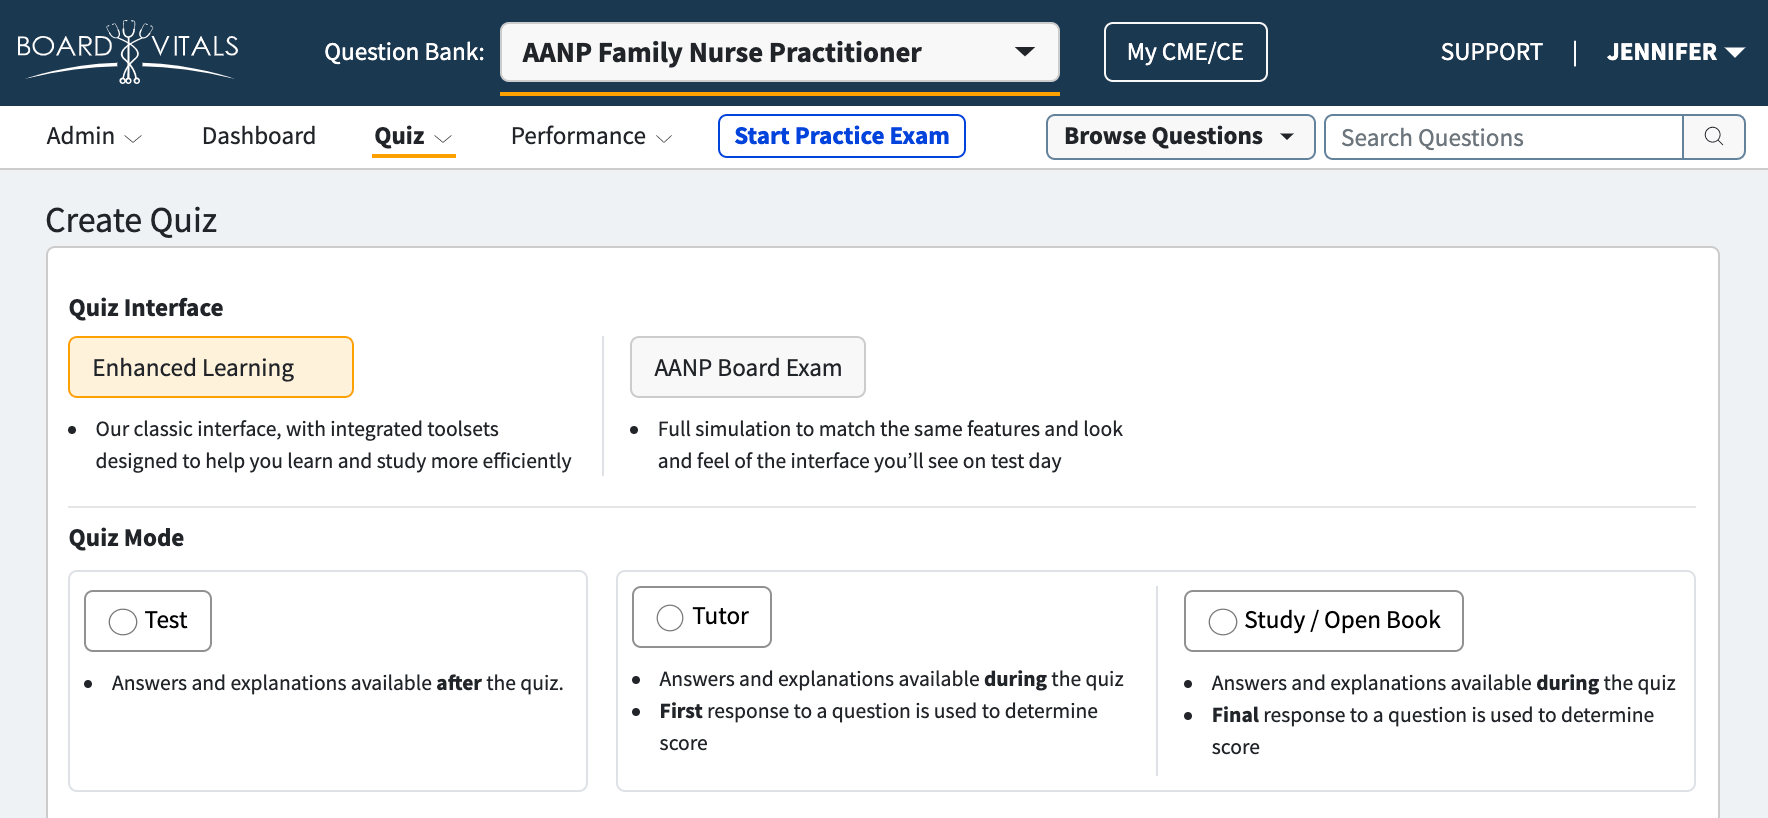Expand the Browse Questions dropdown

pyautogui.click(x=1180, y=137)
